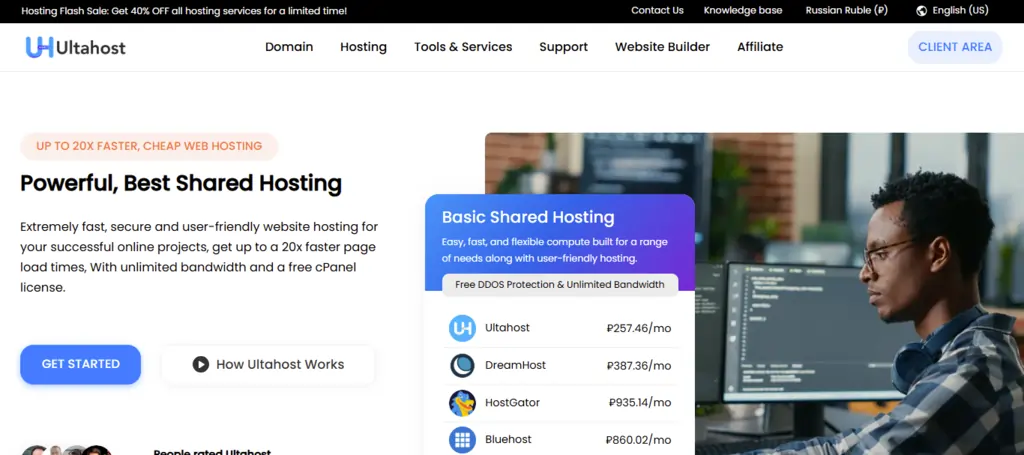The width and height of the screenshot is (1024, 455).
Task: Click the HostGator name in comparison list
Action: tap(512, 403)
